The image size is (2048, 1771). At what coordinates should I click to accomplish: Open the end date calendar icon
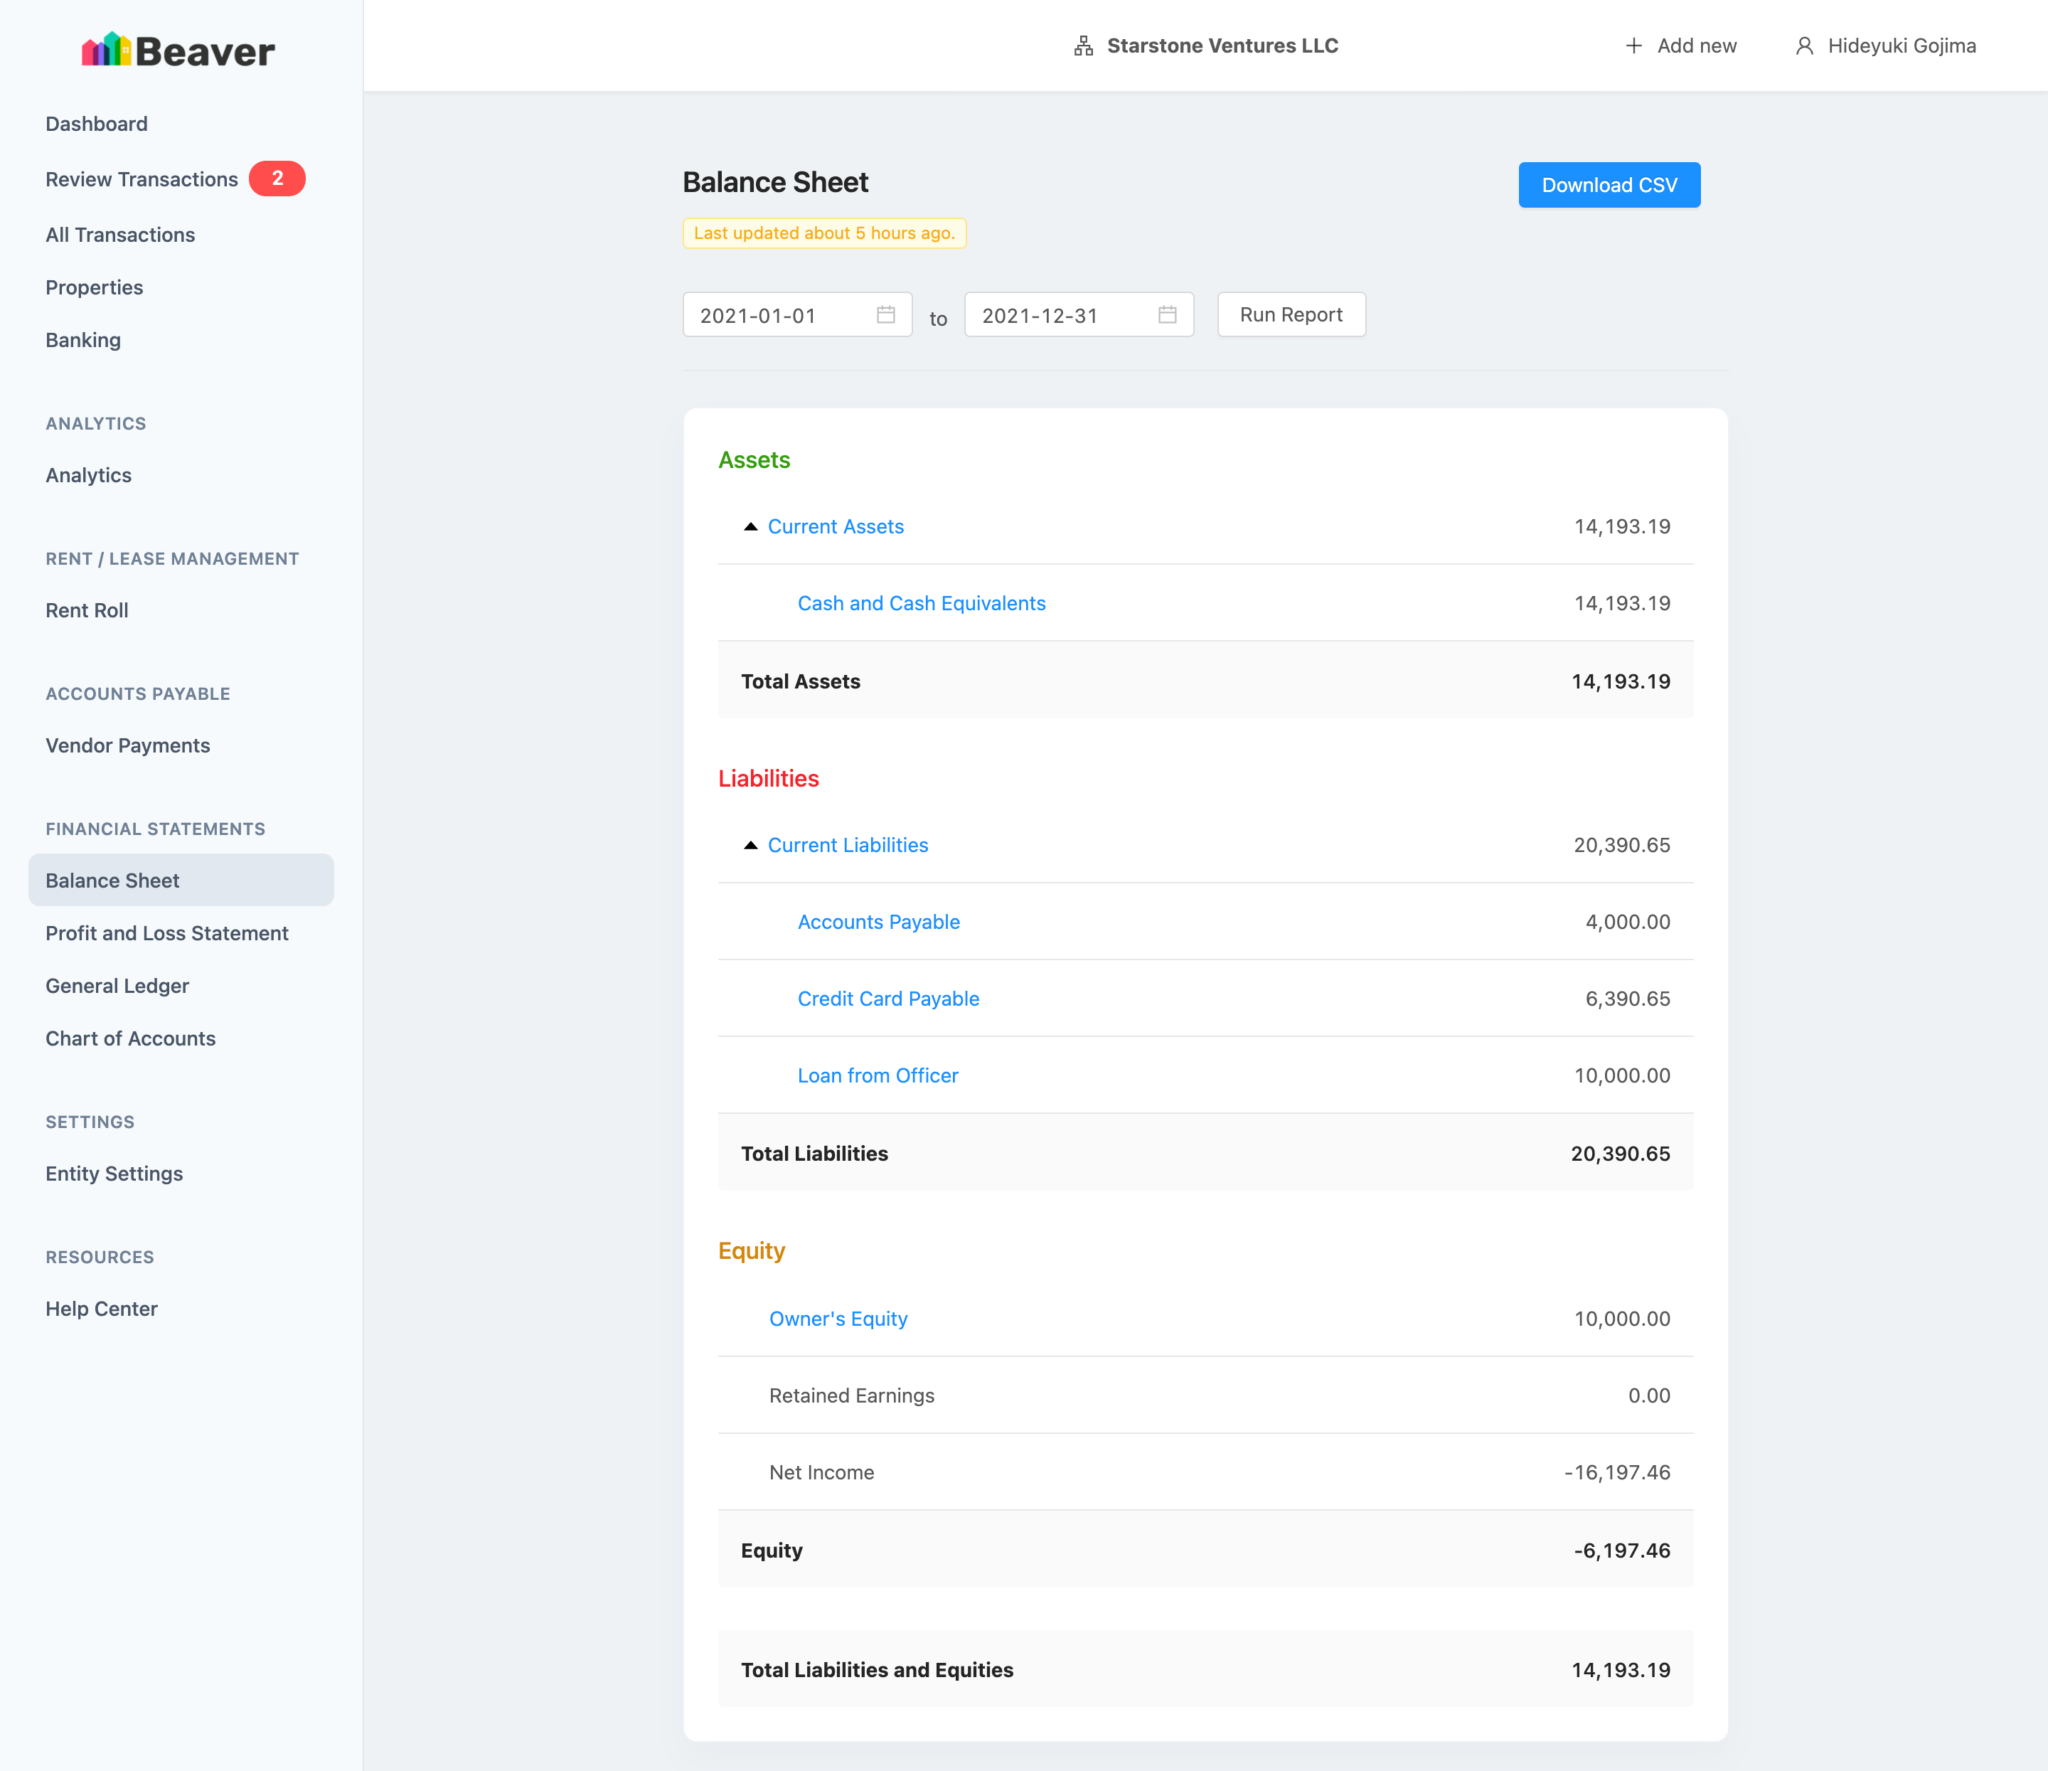1167,315
